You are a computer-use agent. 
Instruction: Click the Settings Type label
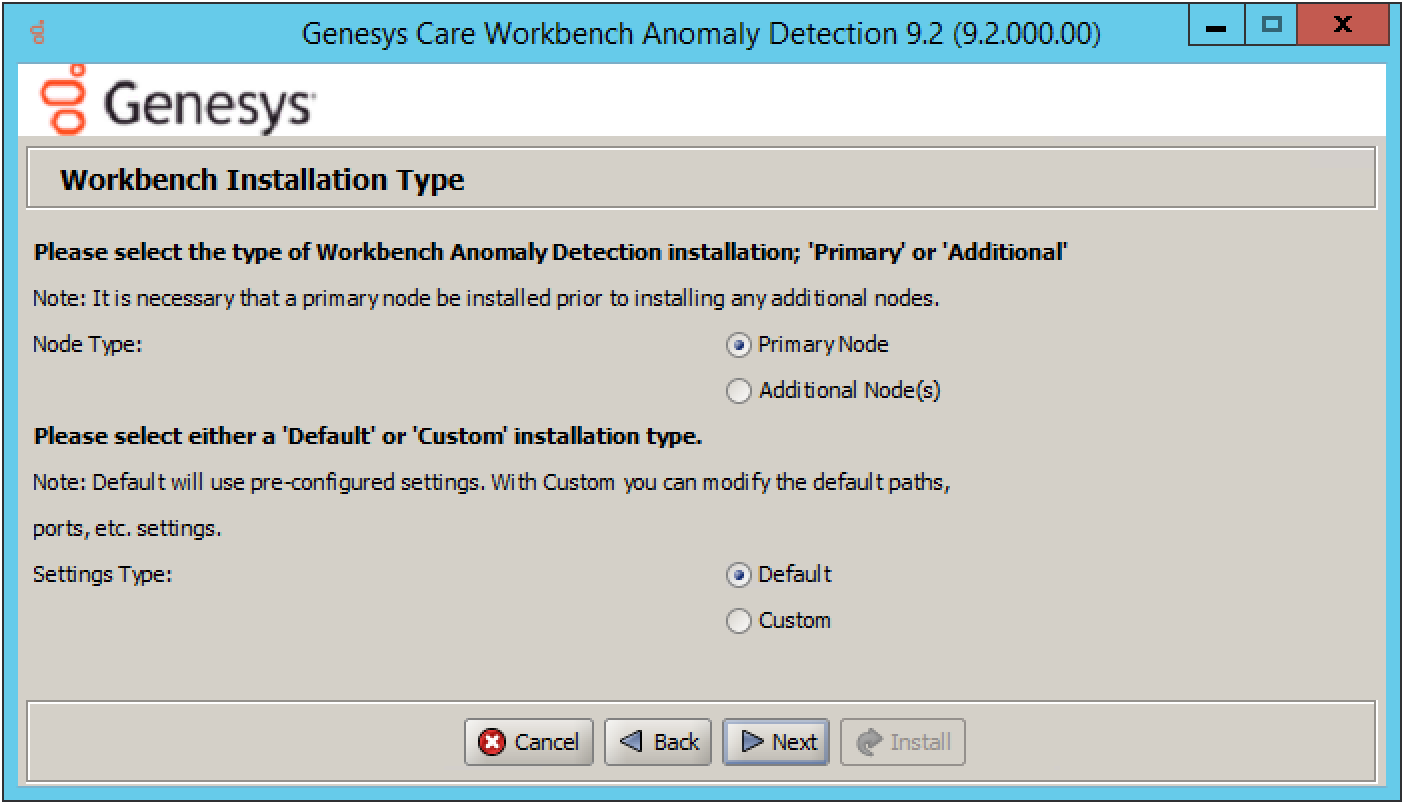(102, 575)
